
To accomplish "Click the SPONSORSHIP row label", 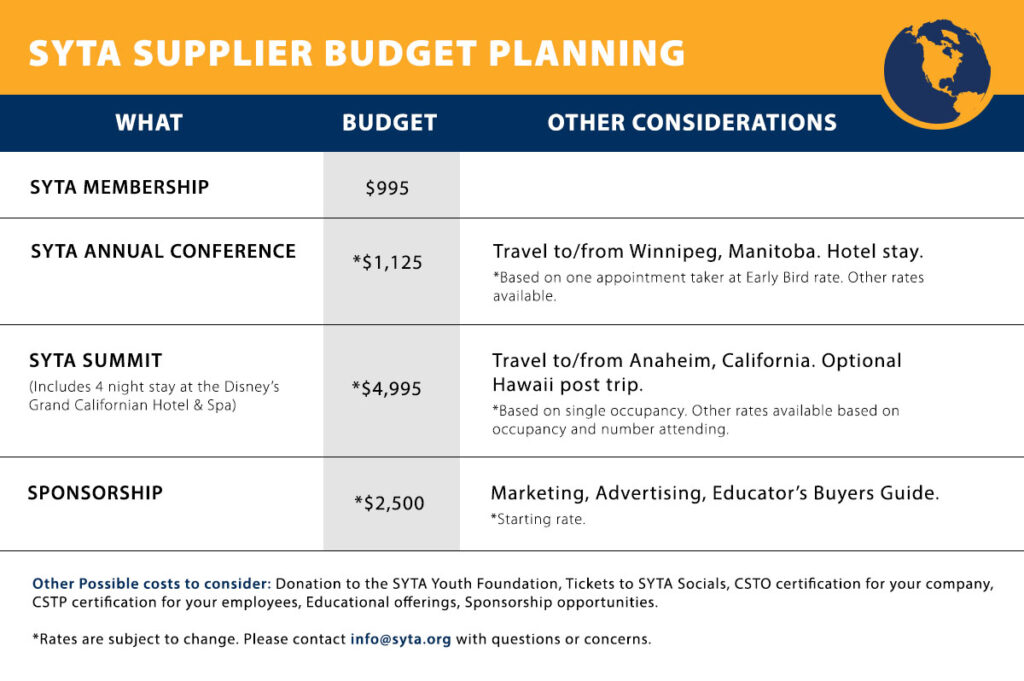I will pos(95,493).
